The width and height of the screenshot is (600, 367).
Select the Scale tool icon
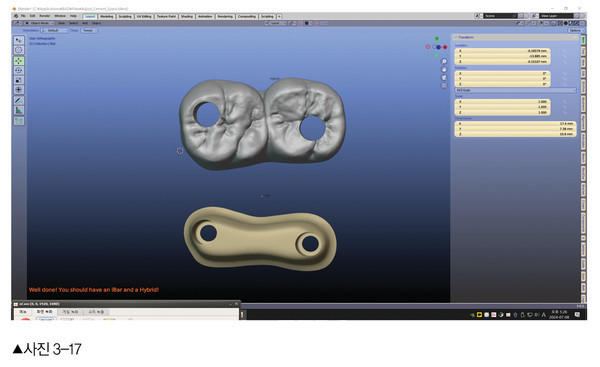pyautogui.click(x=19, y=80)
